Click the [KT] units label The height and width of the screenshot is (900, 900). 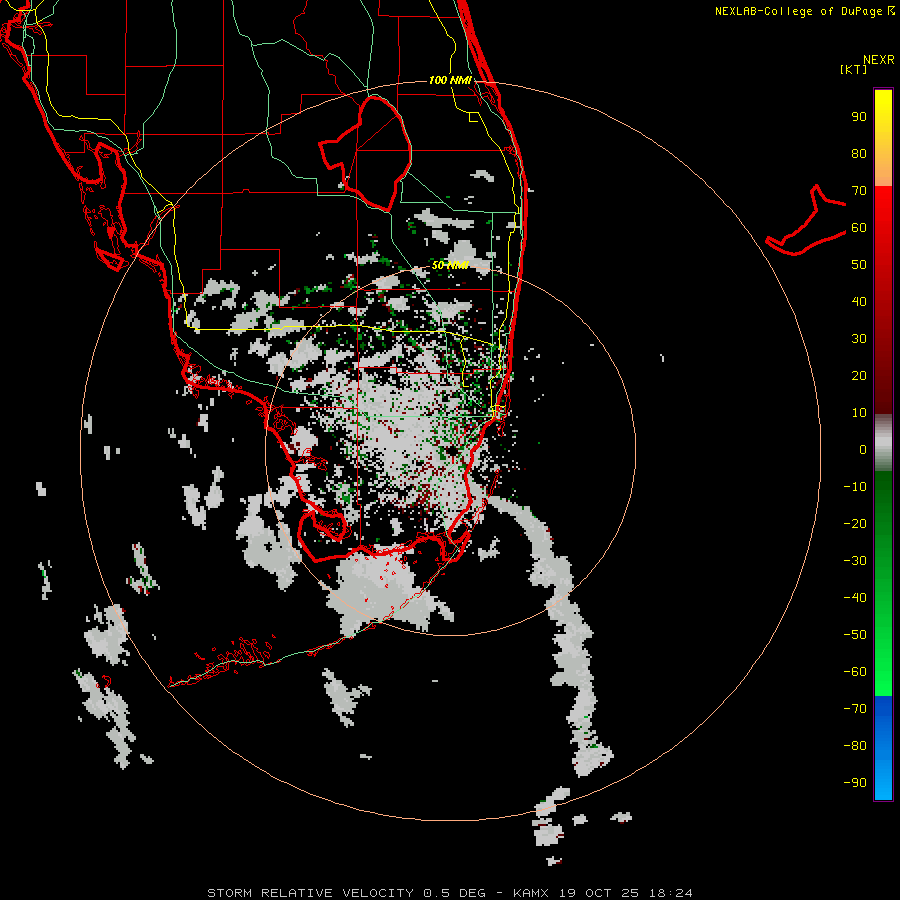854,69
